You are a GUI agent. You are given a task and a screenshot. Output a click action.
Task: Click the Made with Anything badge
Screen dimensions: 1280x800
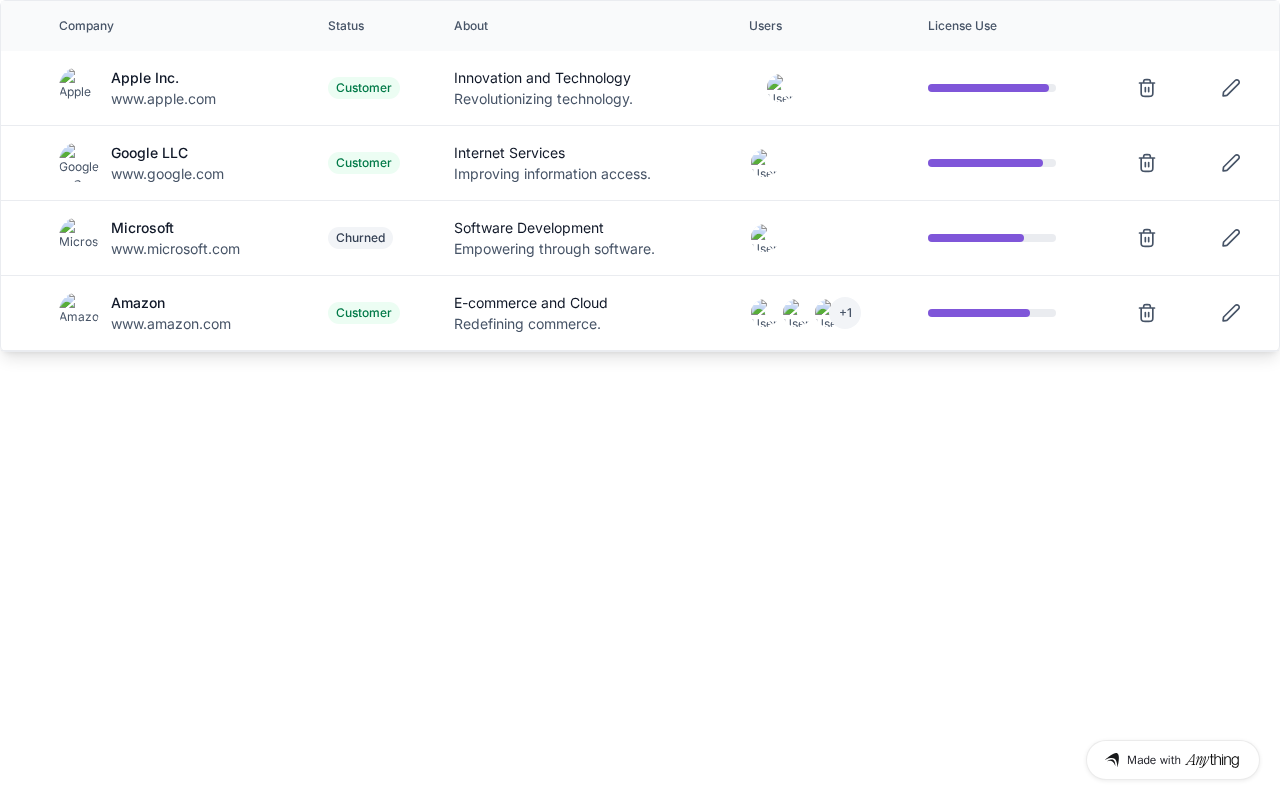1172,760
